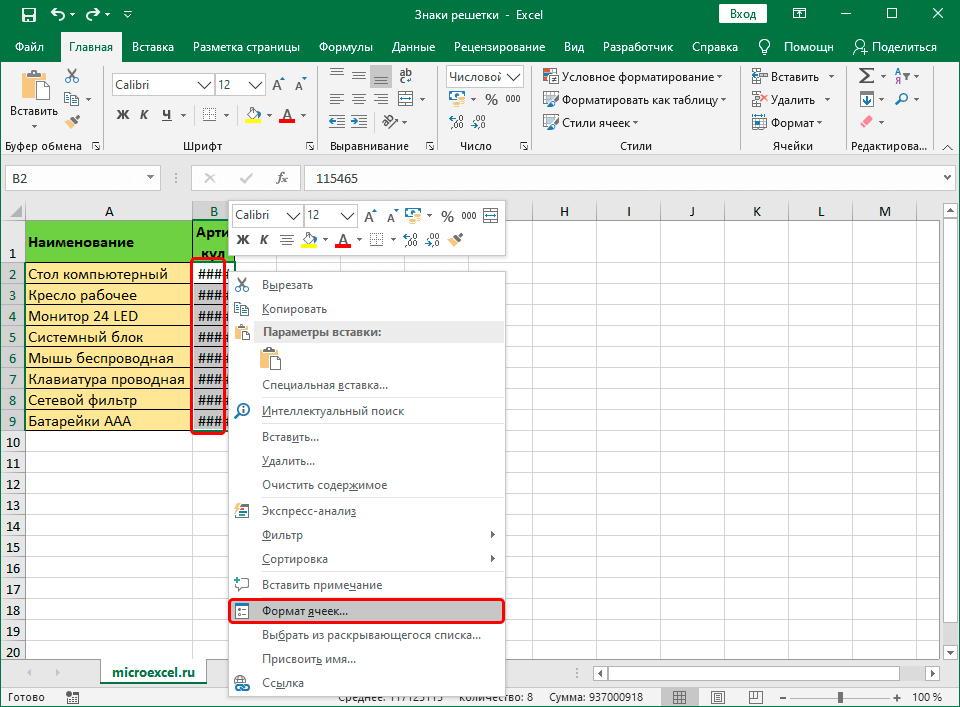Click percent style in the mini toolbar
960x707 pixels.
[x=448, y=215]
